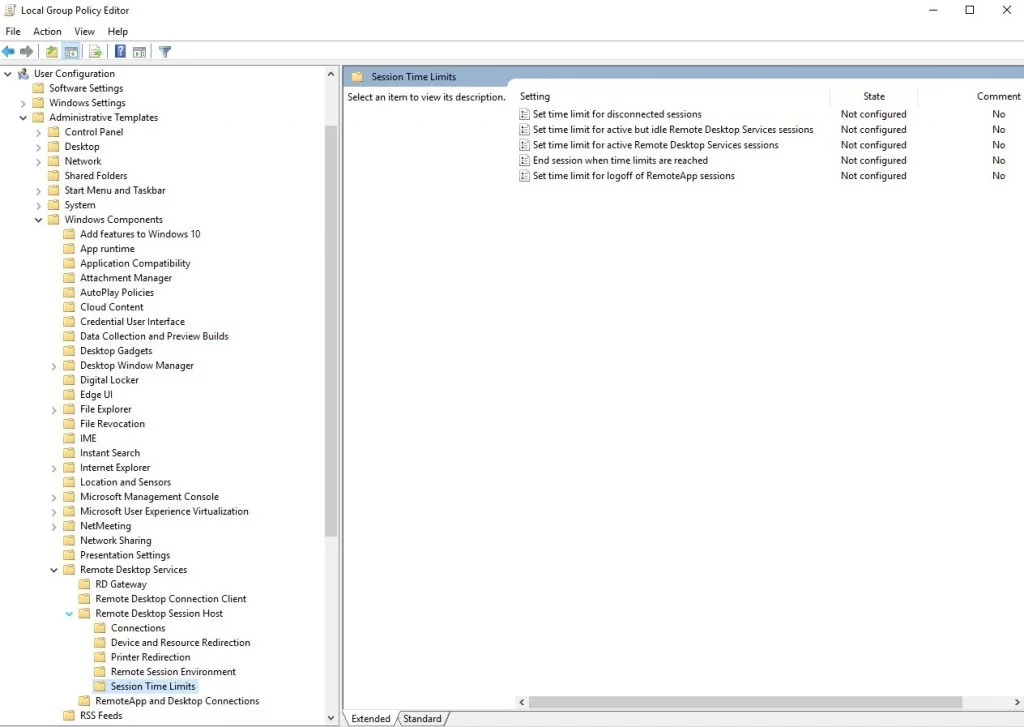Click tree pane scroll down arrow
The height and width of the screenshot is (727, 1024).
(x=331, y=717)
